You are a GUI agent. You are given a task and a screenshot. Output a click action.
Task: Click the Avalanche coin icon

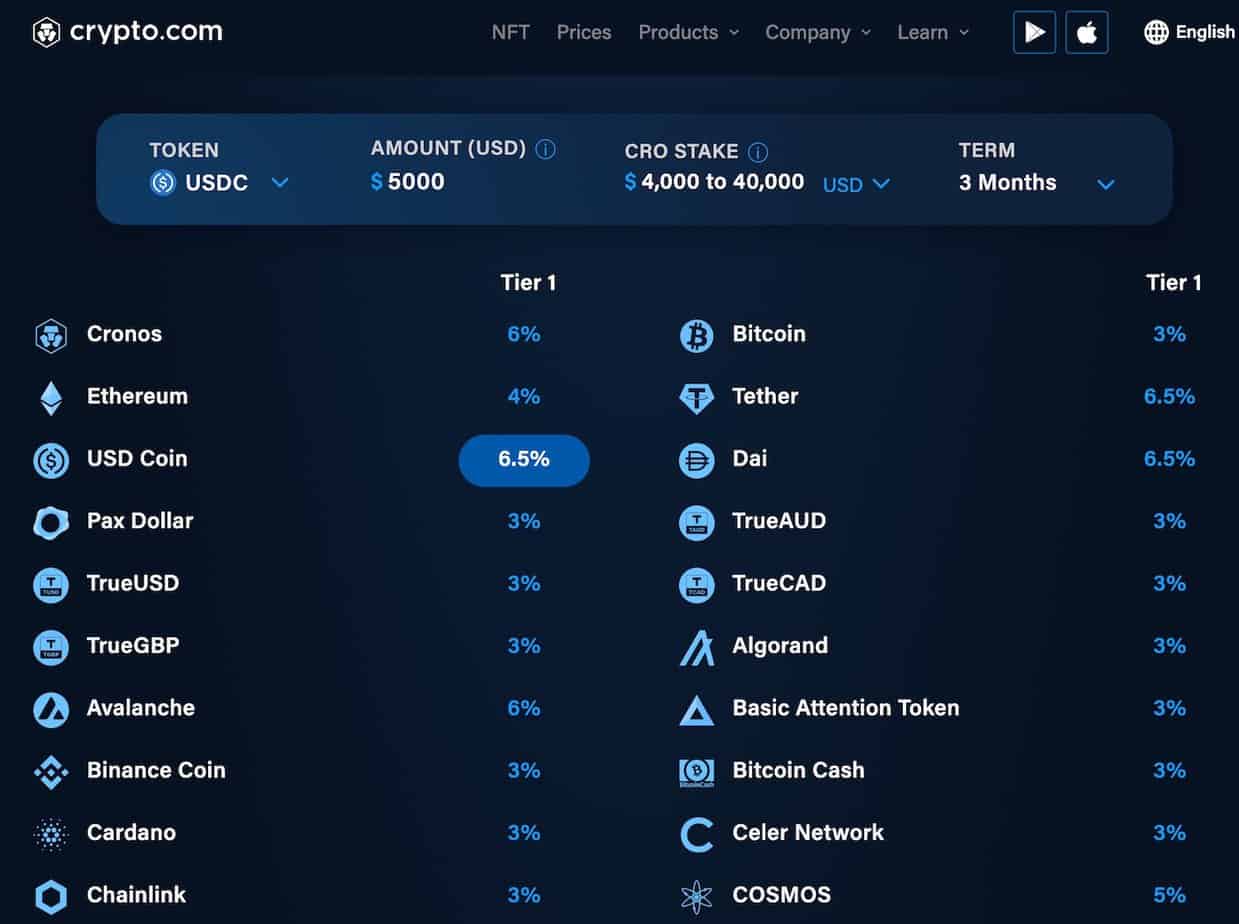(51, 710)
